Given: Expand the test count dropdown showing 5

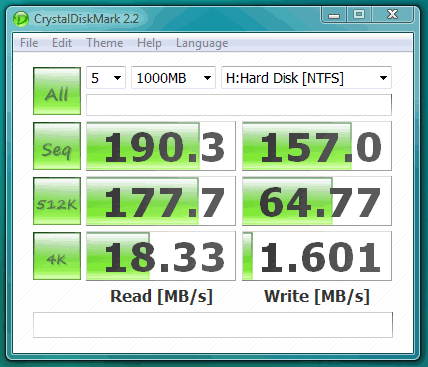Looking at the screenshot, I should (x=106, y=78).
